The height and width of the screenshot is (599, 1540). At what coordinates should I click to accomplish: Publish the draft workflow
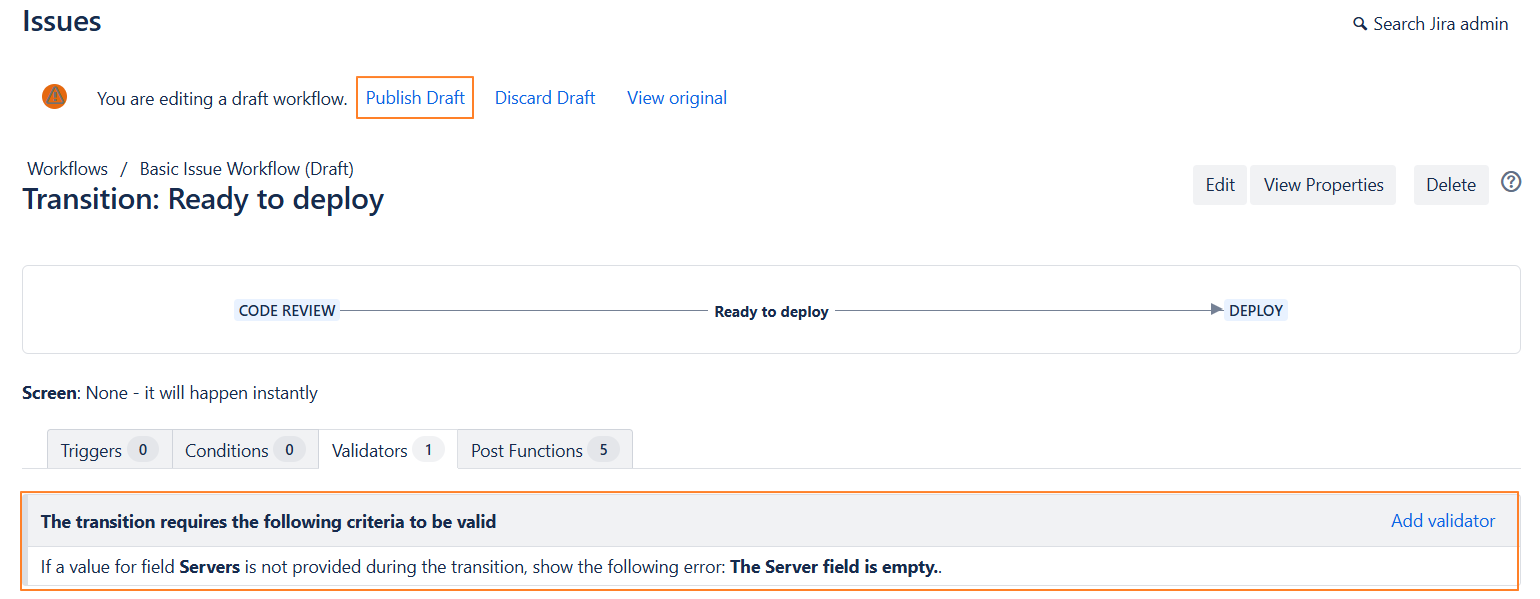coord(415,98)
